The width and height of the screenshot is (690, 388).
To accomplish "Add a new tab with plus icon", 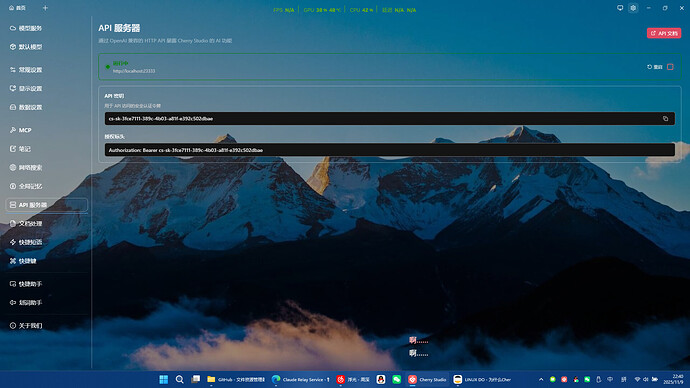I will 45,8.
